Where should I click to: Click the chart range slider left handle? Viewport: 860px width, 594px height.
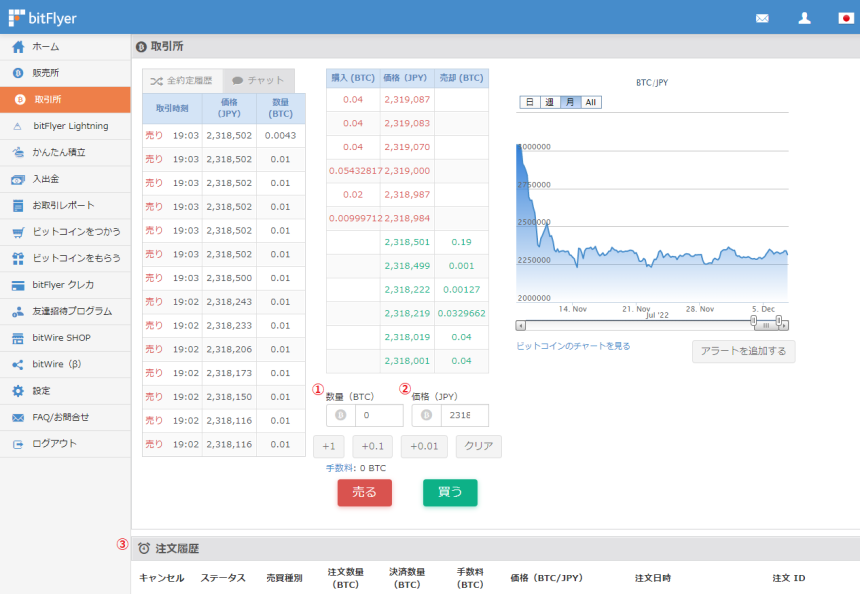(x=754, y=320)
